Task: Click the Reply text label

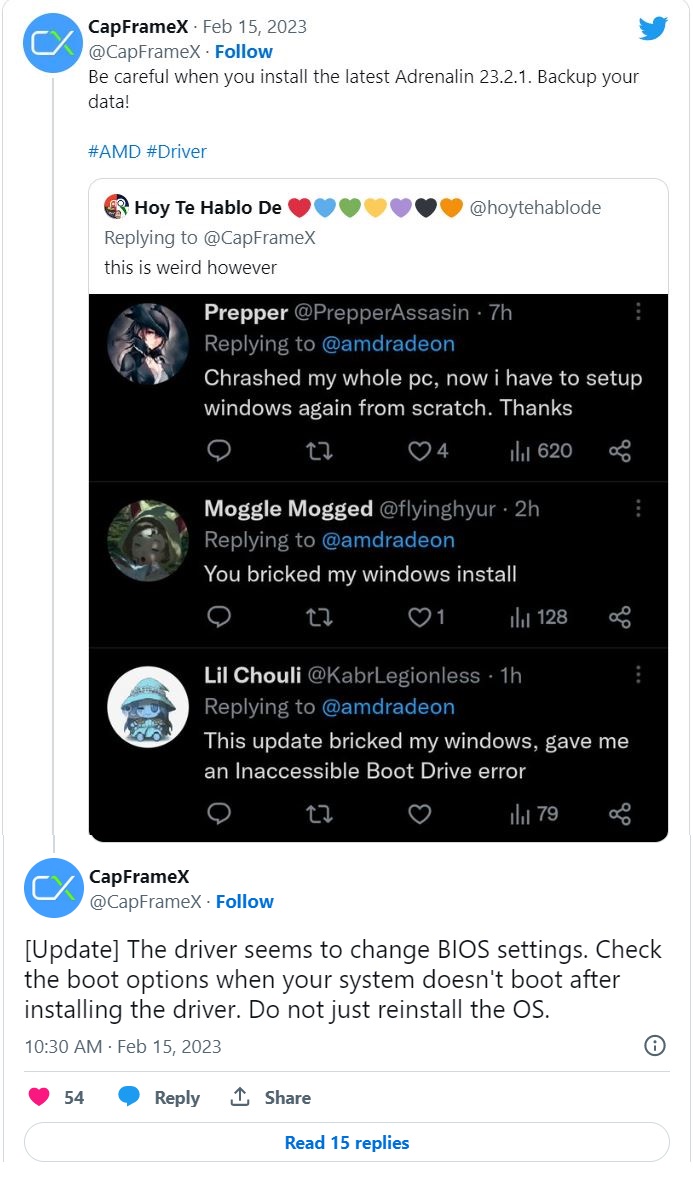Action: 176,1097
